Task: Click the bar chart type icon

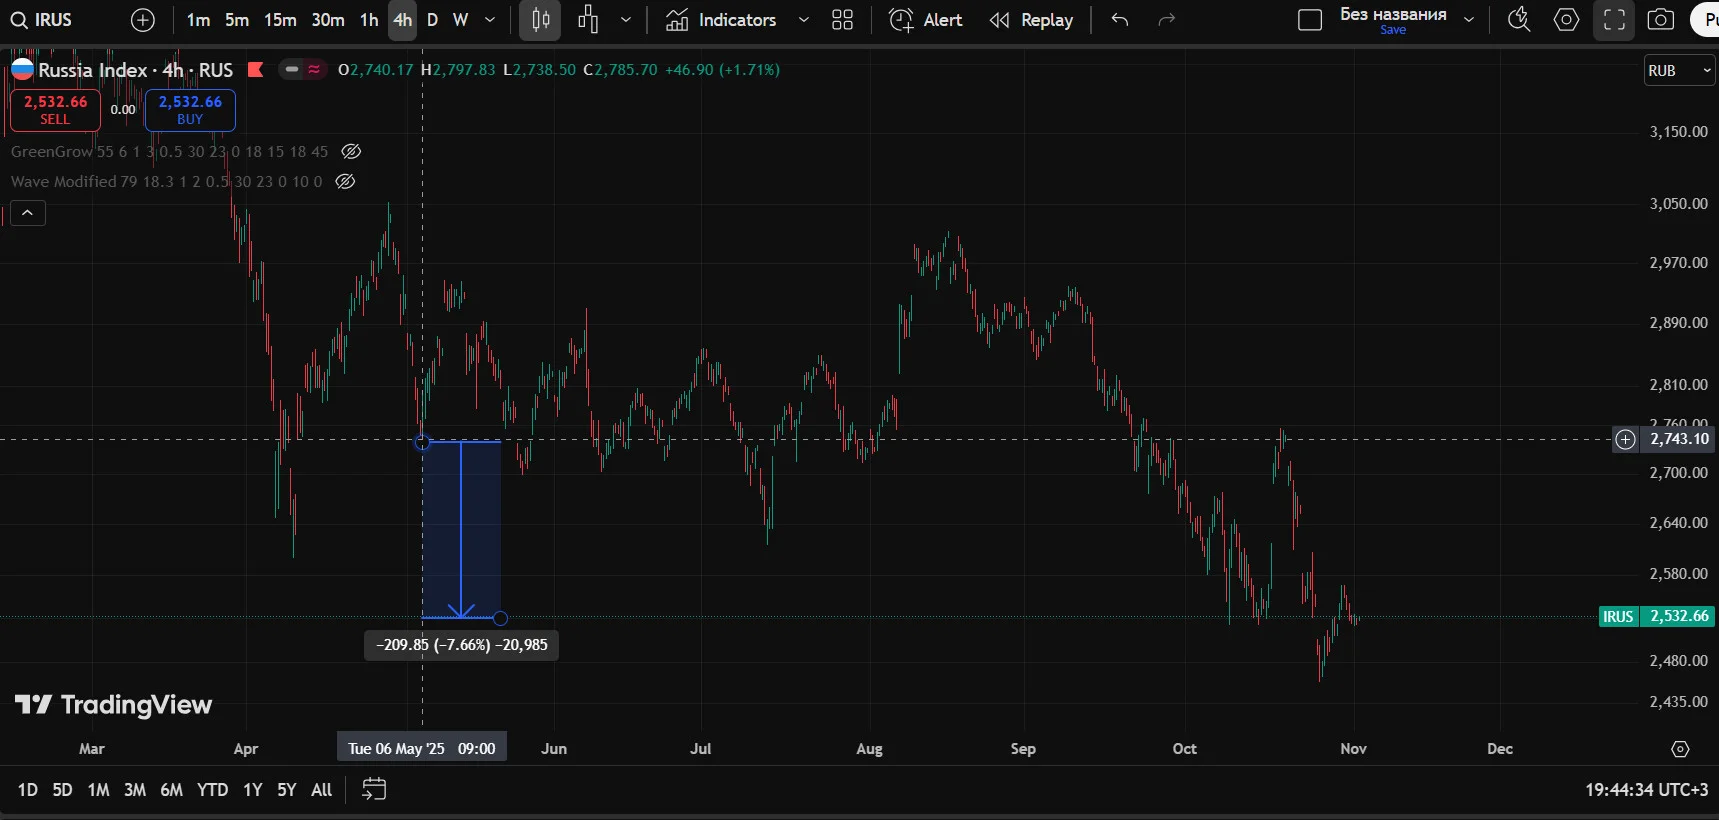Action: (588, 20)
